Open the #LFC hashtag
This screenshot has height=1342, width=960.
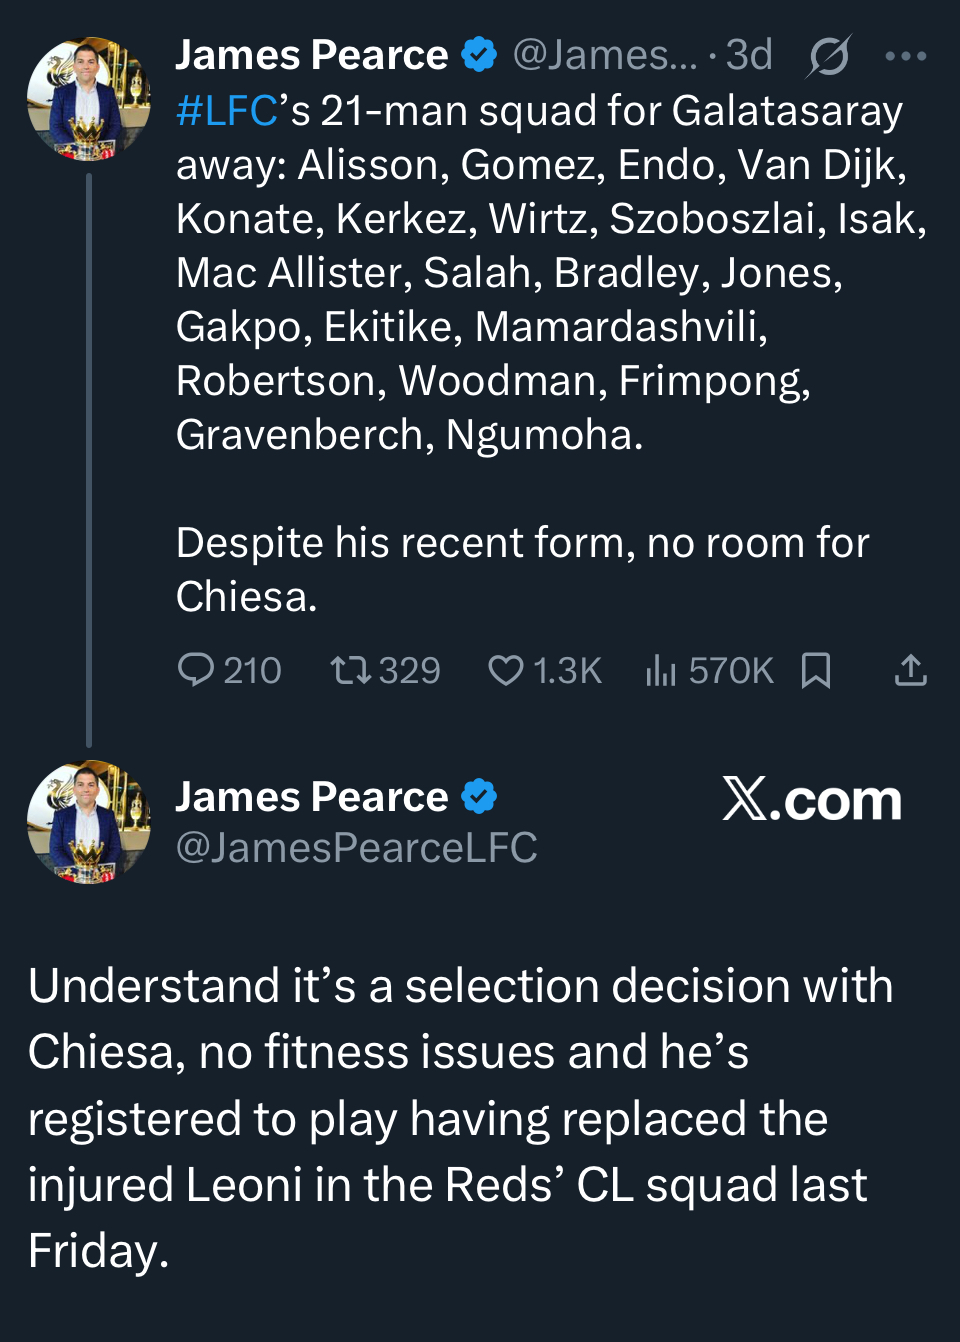pos(226,111)
